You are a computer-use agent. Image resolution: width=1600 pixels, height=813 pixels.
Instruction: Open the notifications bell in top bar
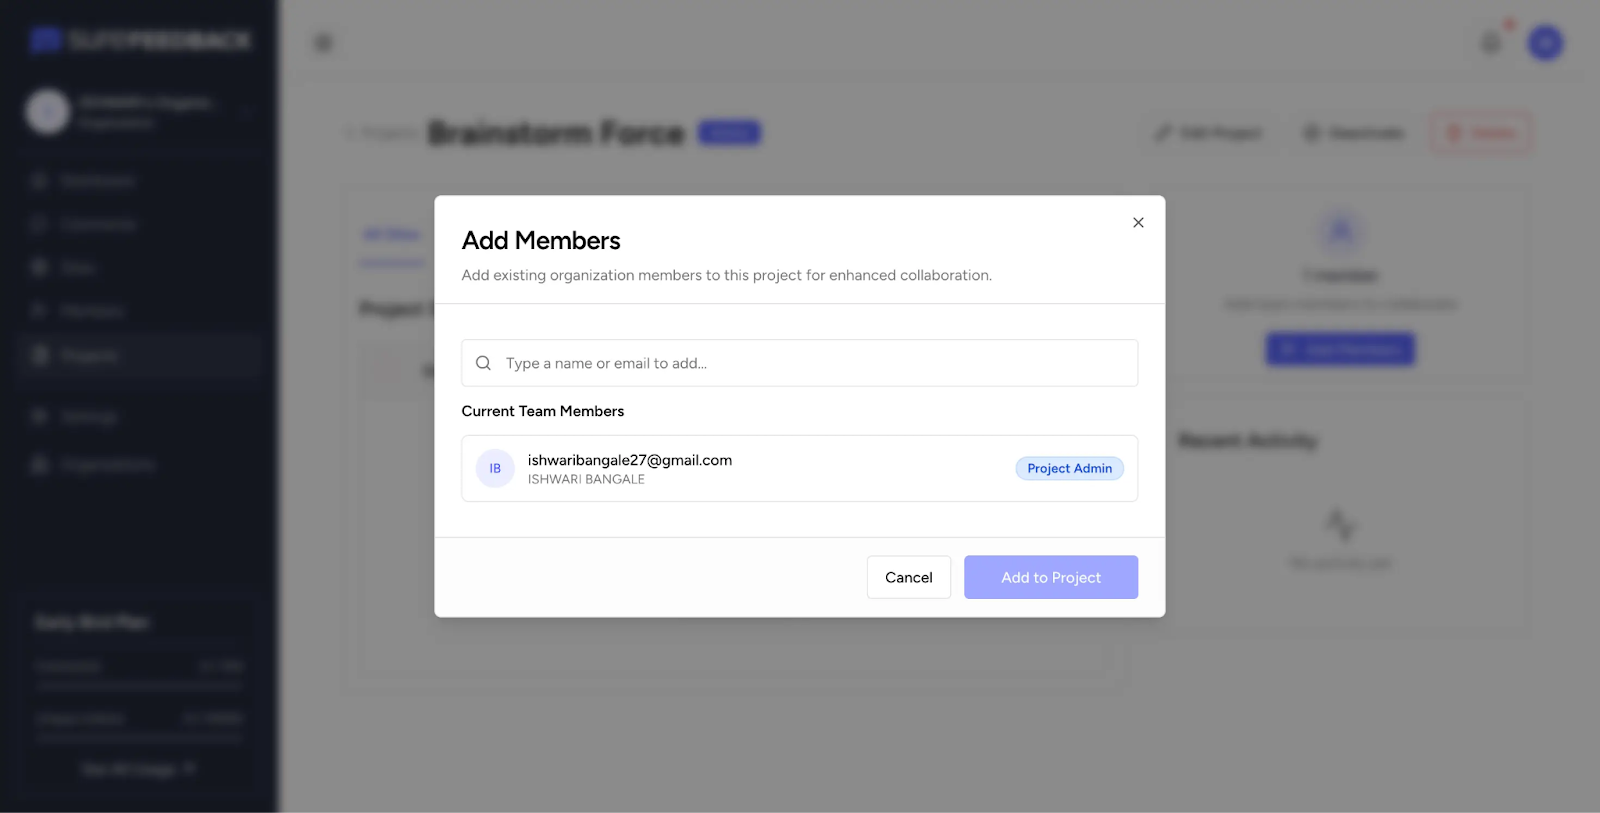click(1491, 43)
